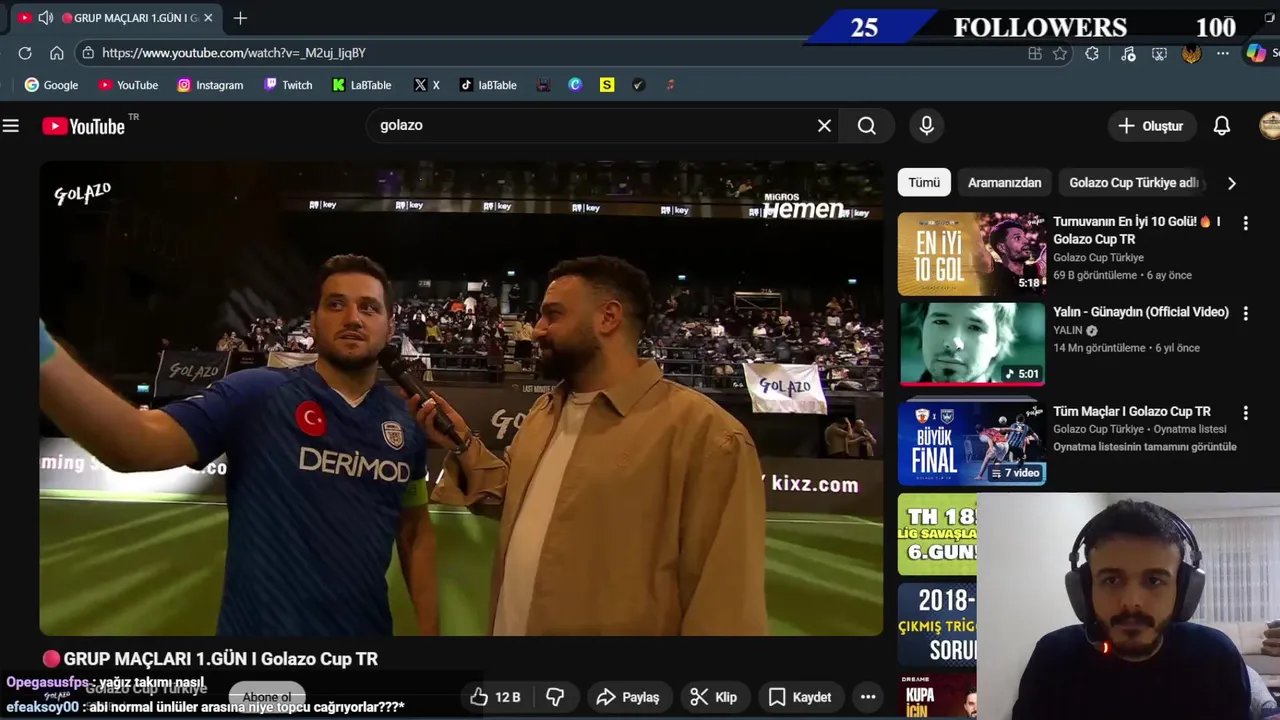The height and width of the screenshot is (720, 1280).
Task: Open options for the Tüm Maçlar playlist
Action: tap(1246, 412)
